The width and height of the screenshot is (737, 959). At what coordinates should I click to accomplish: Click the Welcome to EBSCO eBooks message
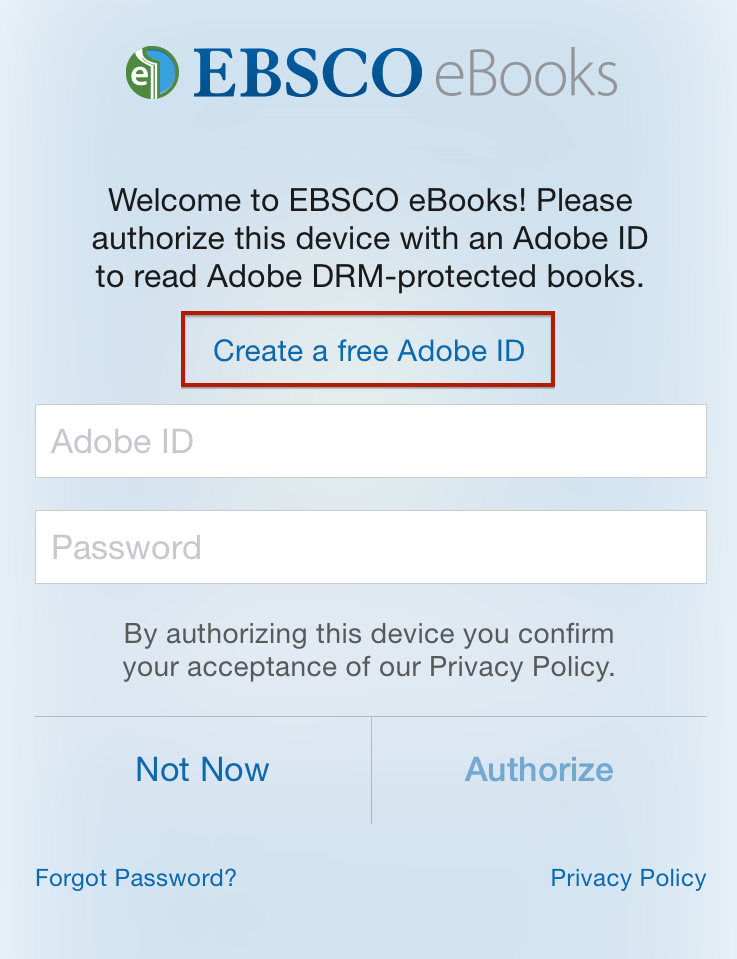click(369, 238)
